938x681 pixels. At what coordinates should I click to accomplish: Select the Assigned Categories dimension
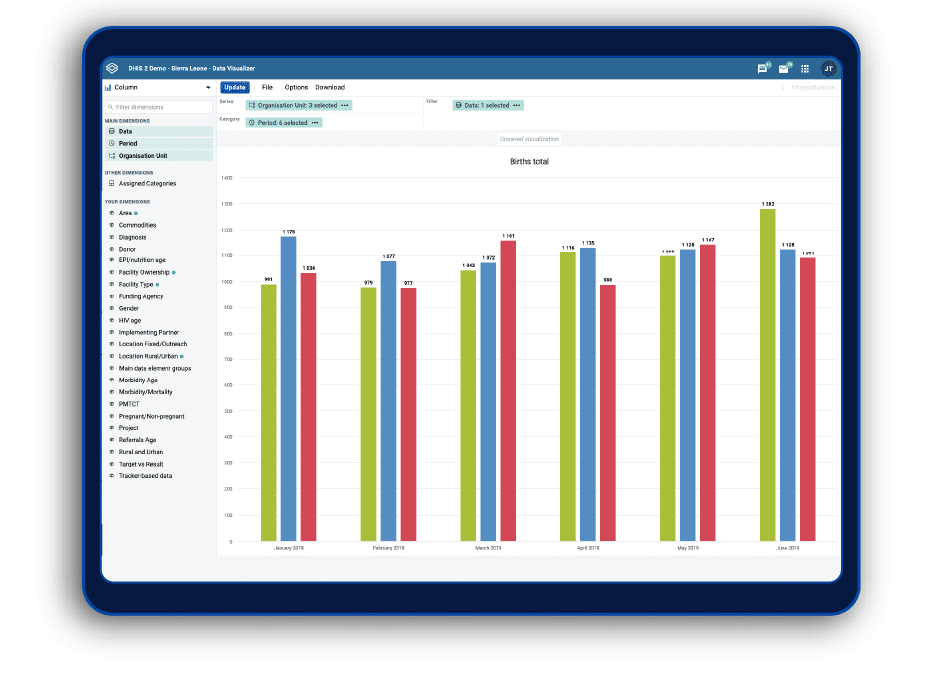tap(147, 184)
